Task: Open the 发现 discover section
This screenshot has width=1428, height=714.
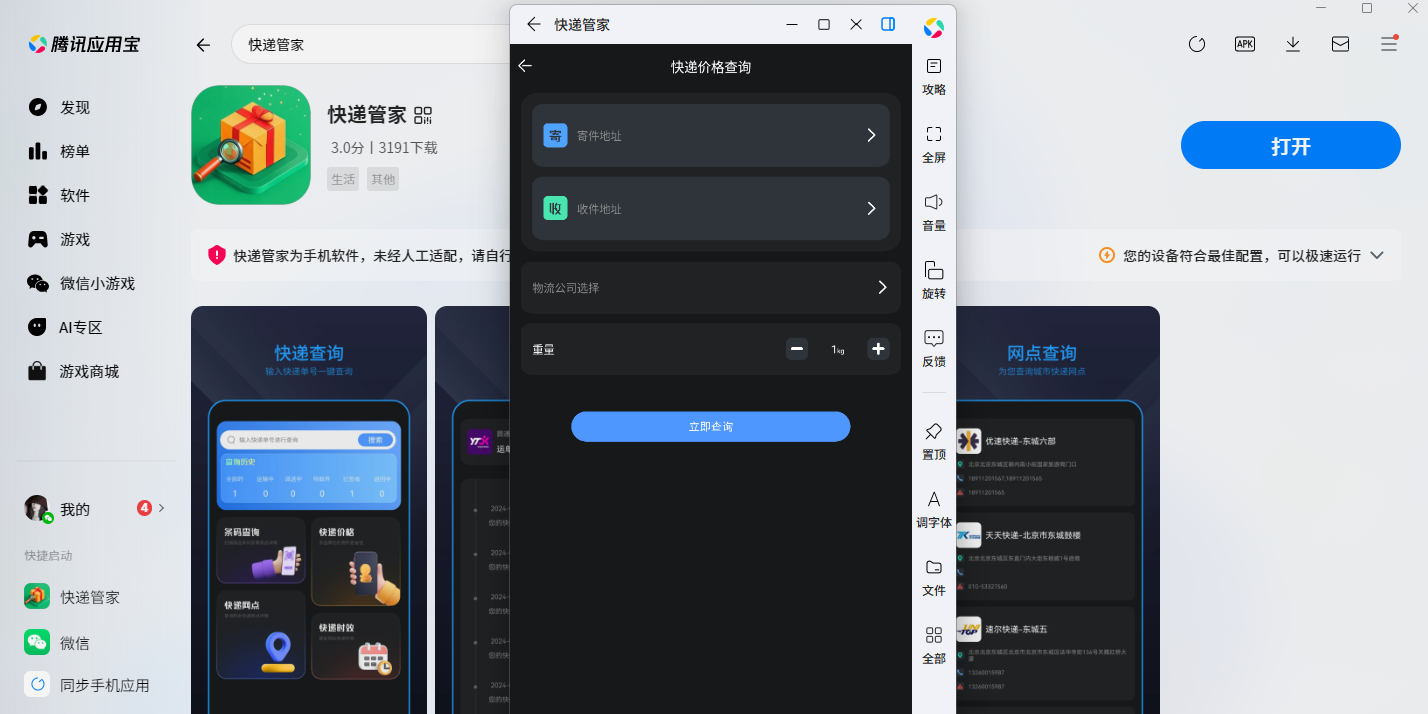Action: 60,107
